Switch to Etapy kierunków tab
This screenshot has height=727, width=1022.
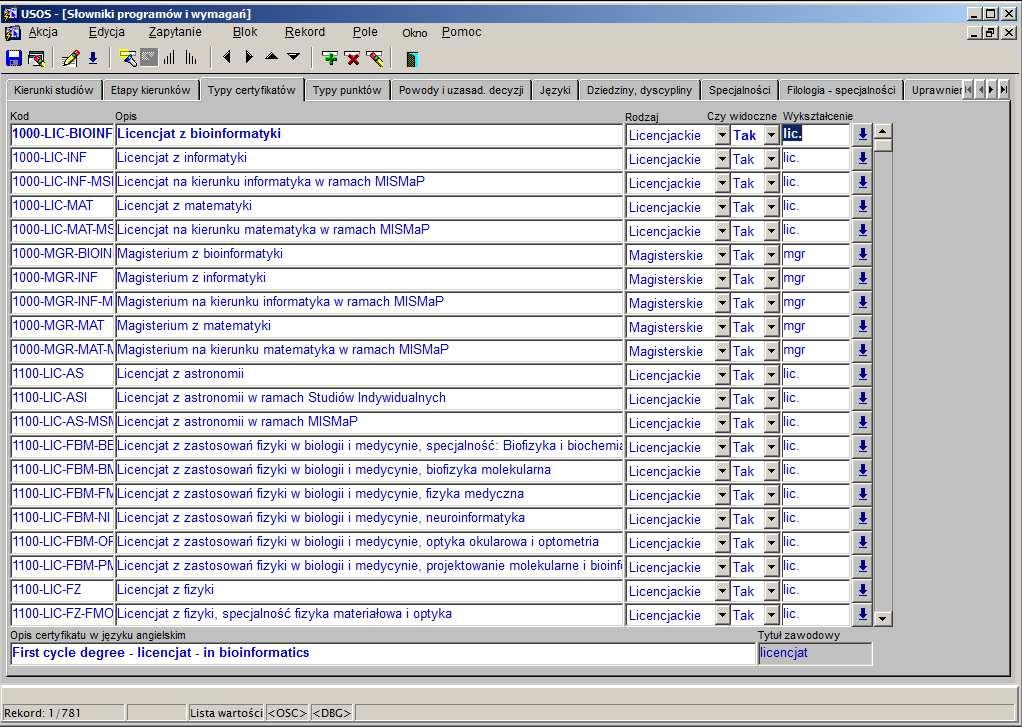pyautogui.click(x=151, y=91)
